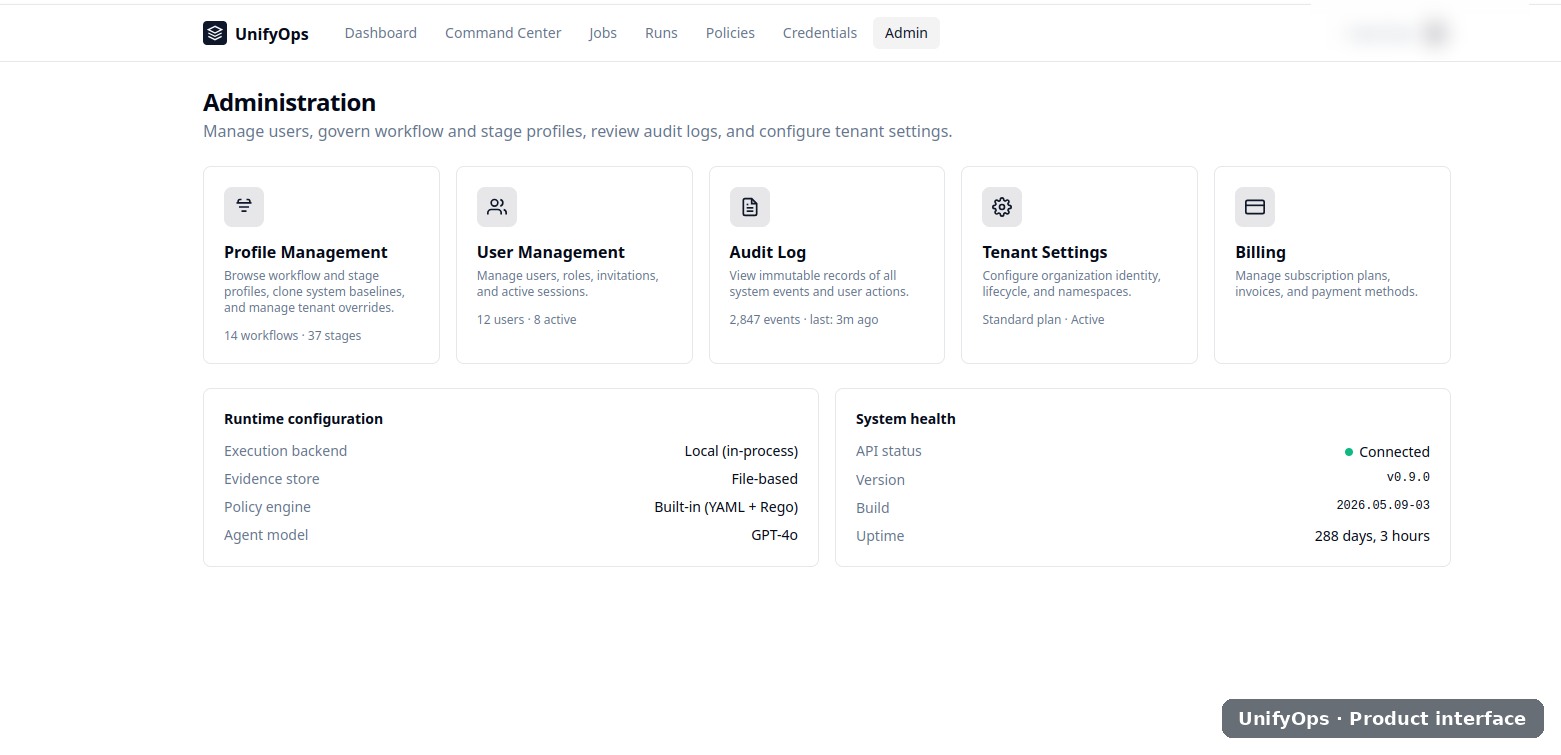Click the 'System health' panel heading
Viewport: 1561px width, 755px height.
[x=906, y=419]
